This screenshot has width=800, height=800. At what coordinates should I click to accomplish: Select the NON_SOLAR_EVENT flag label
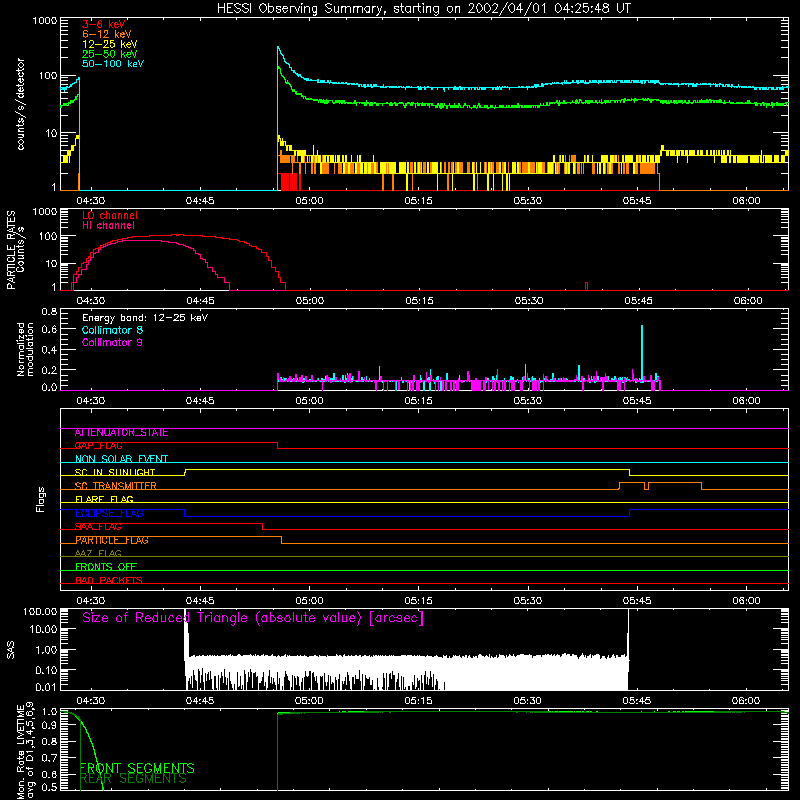click(121, 459)
